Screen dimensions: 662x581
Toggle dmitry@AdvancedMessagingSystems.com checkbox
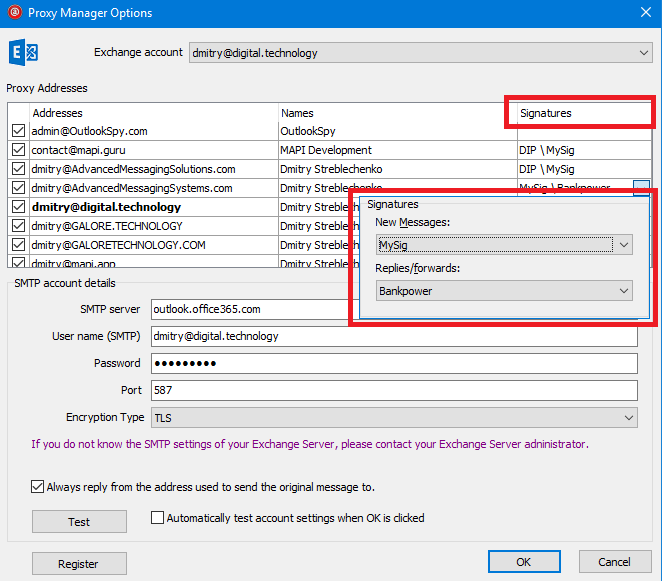[18, 187]
